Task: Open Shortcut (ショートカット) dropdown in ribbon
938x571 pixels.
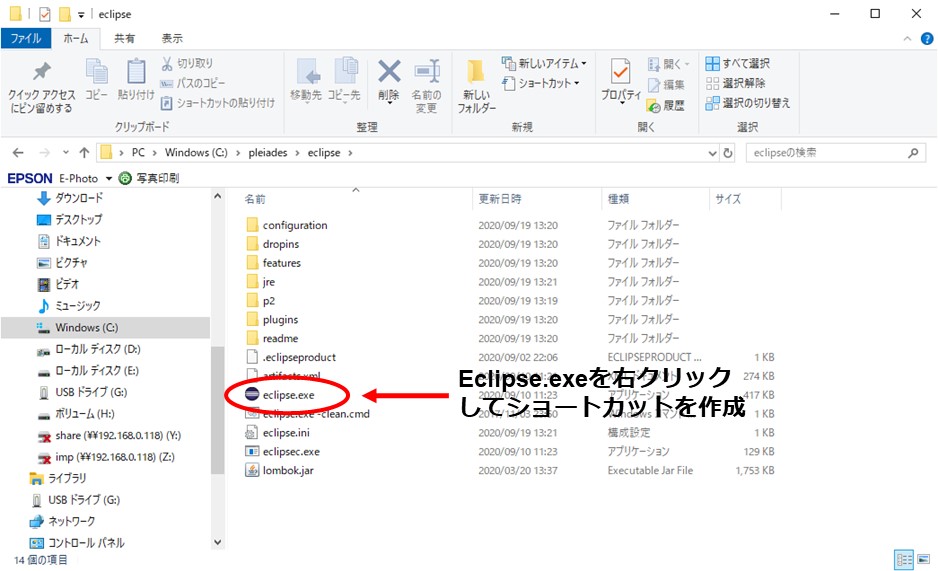Action: [x=541, y=83]
